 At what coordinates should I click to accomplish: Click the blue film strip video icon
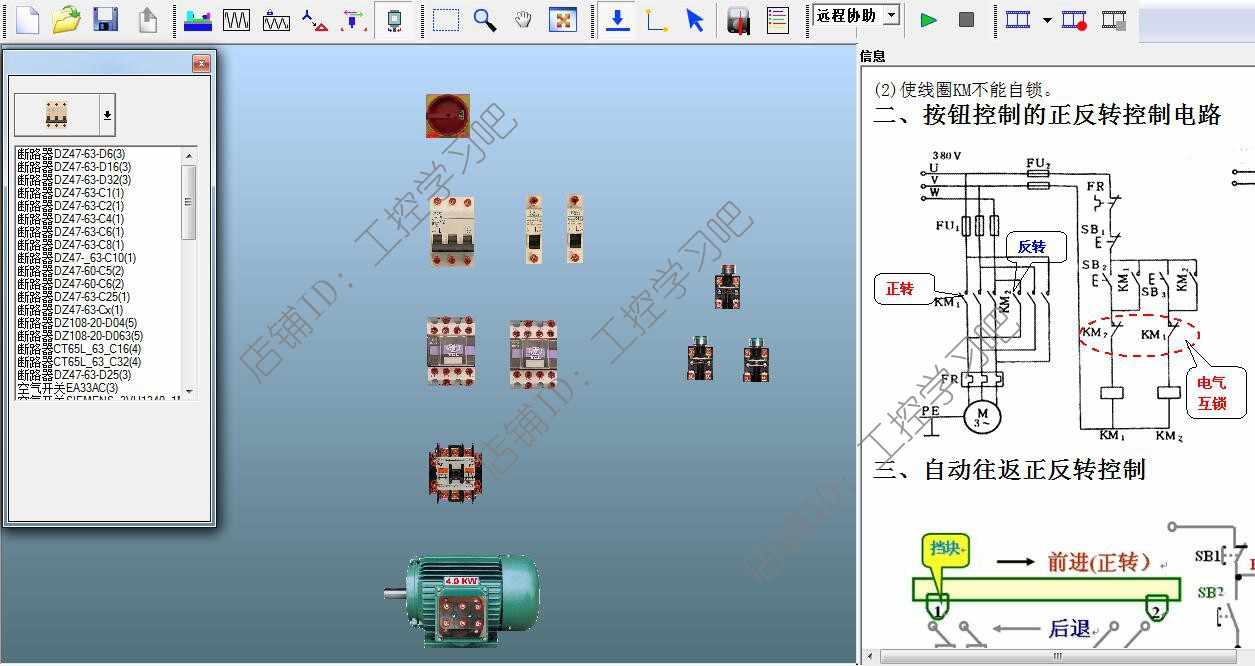[x=1018, y=19]
